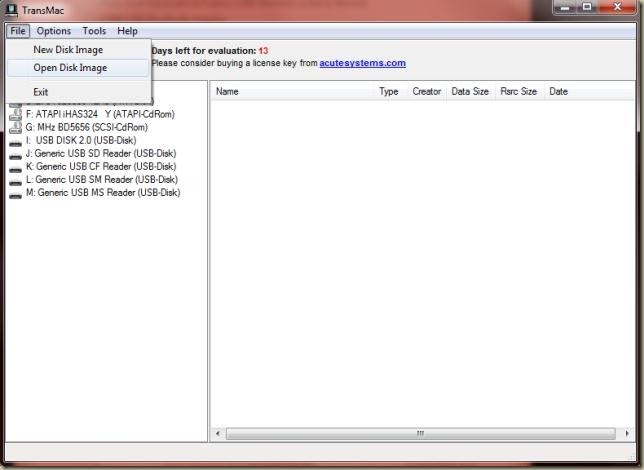This screenshot has width=644, height=470.
Task: Open the Tools menu
Action: point(94,31)
